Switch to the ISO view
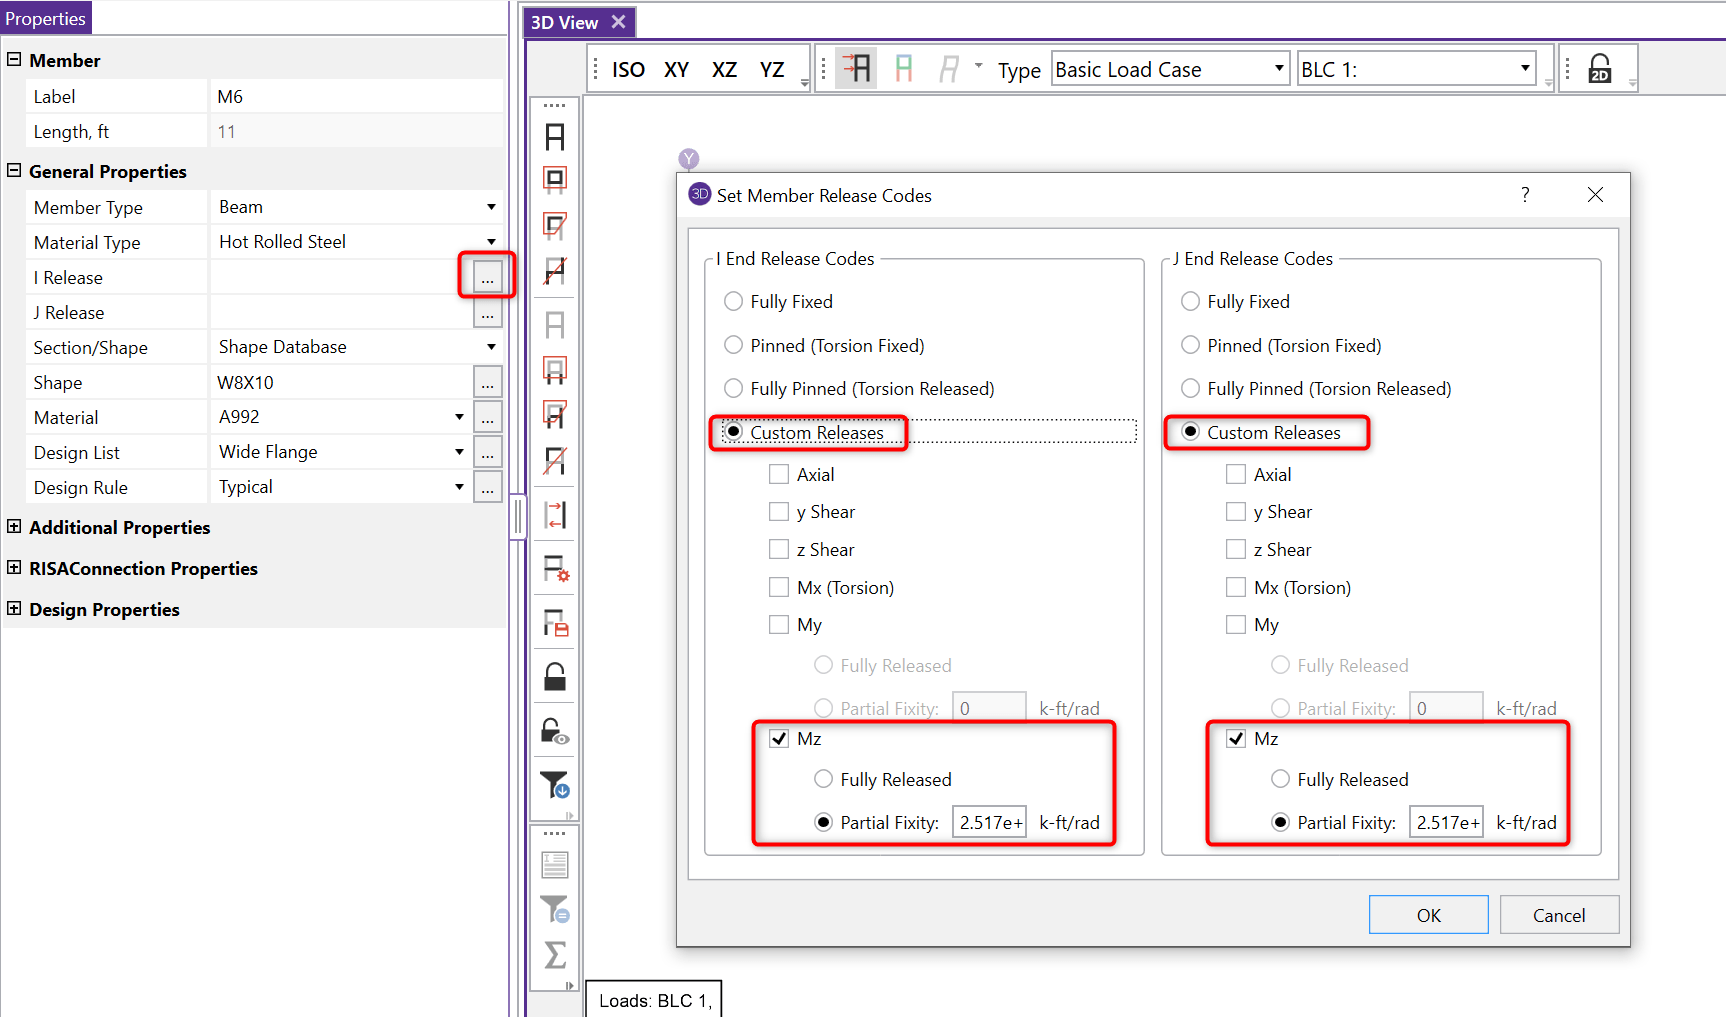The width and height of the screenshot is (1726, 1017). tap(628, 69)
